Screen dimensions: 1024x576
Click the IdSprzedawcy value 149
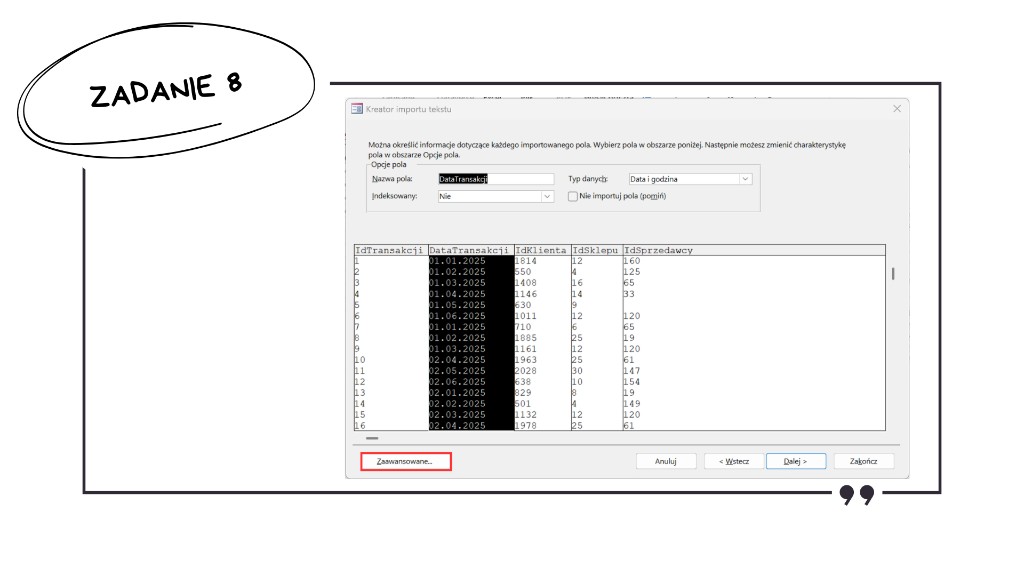pos(632,404)
